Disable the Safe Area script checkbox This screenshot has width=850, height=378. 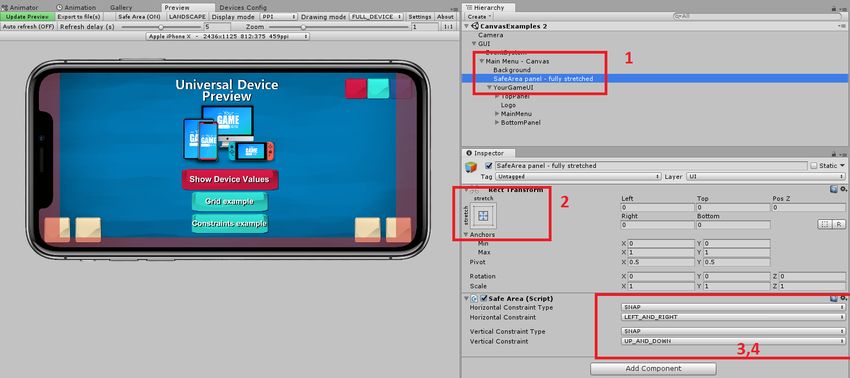click(x=484, y=298)
